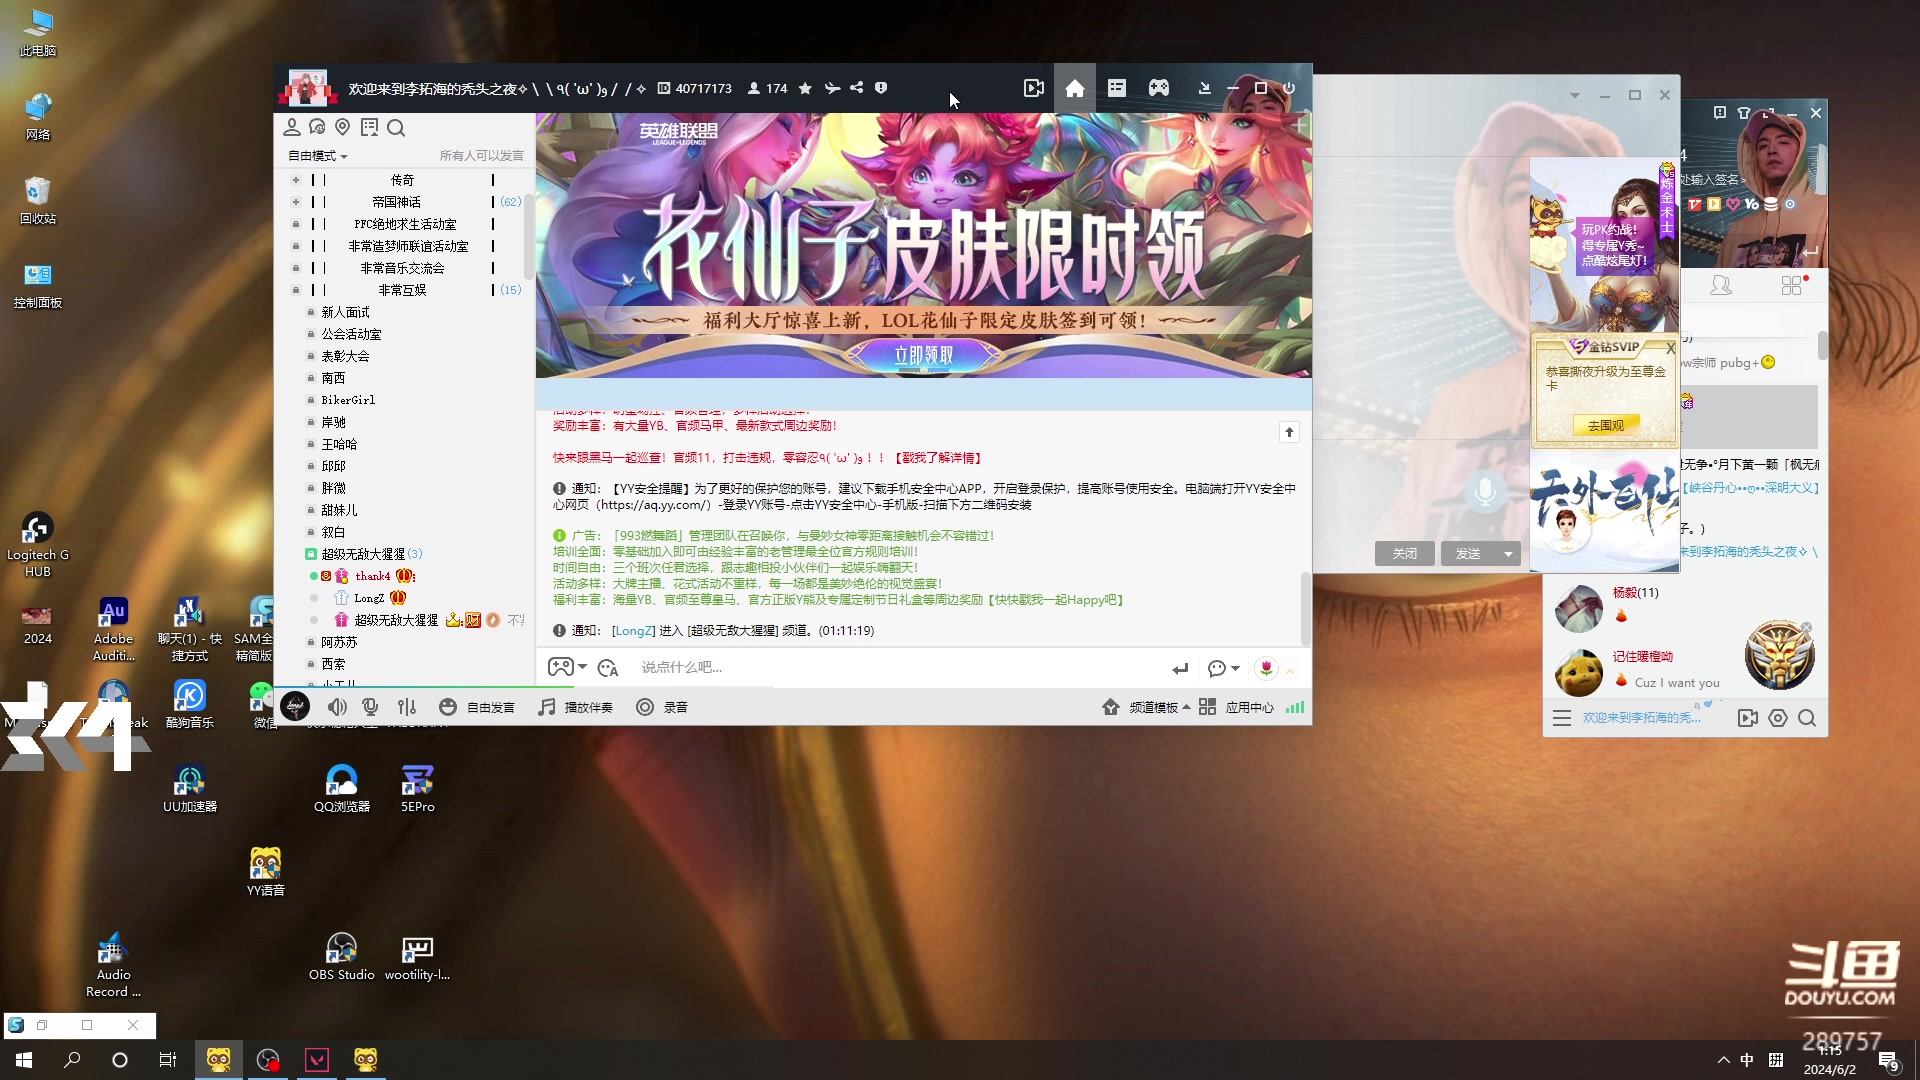Go to YY channel home icon
This screenshot has height=1080, width=1920.
pos(1075,88)
